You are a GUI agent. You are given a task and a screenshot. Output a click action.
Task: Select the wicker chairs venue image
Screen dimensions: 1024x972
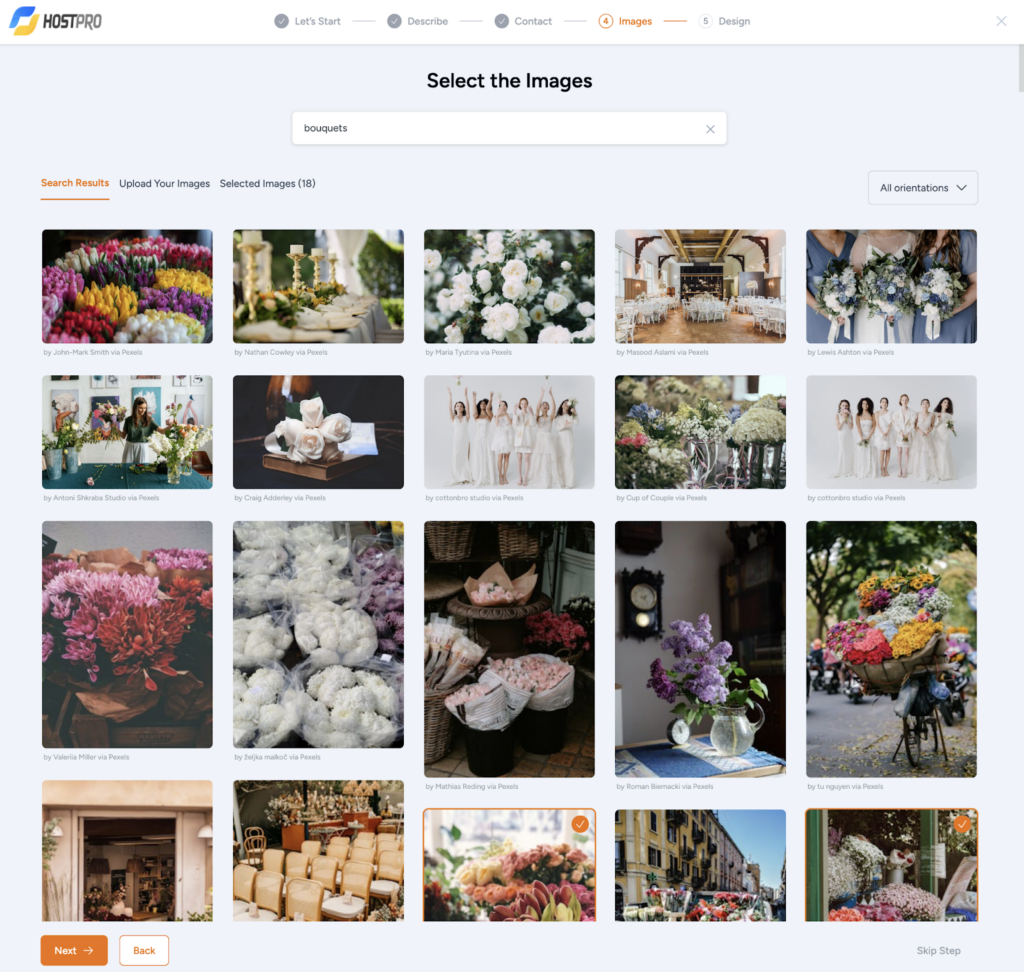[318, 850]
